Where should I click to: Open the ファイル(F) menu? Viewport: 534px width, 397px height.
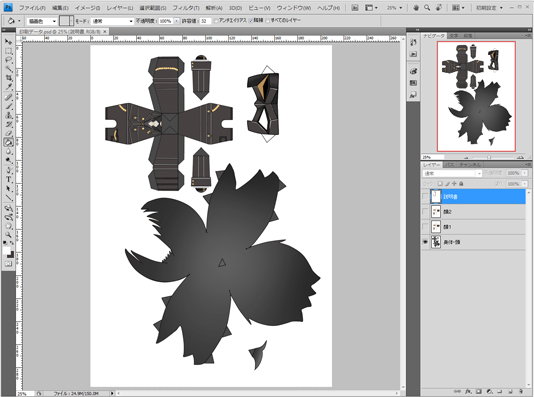[32, 7]
